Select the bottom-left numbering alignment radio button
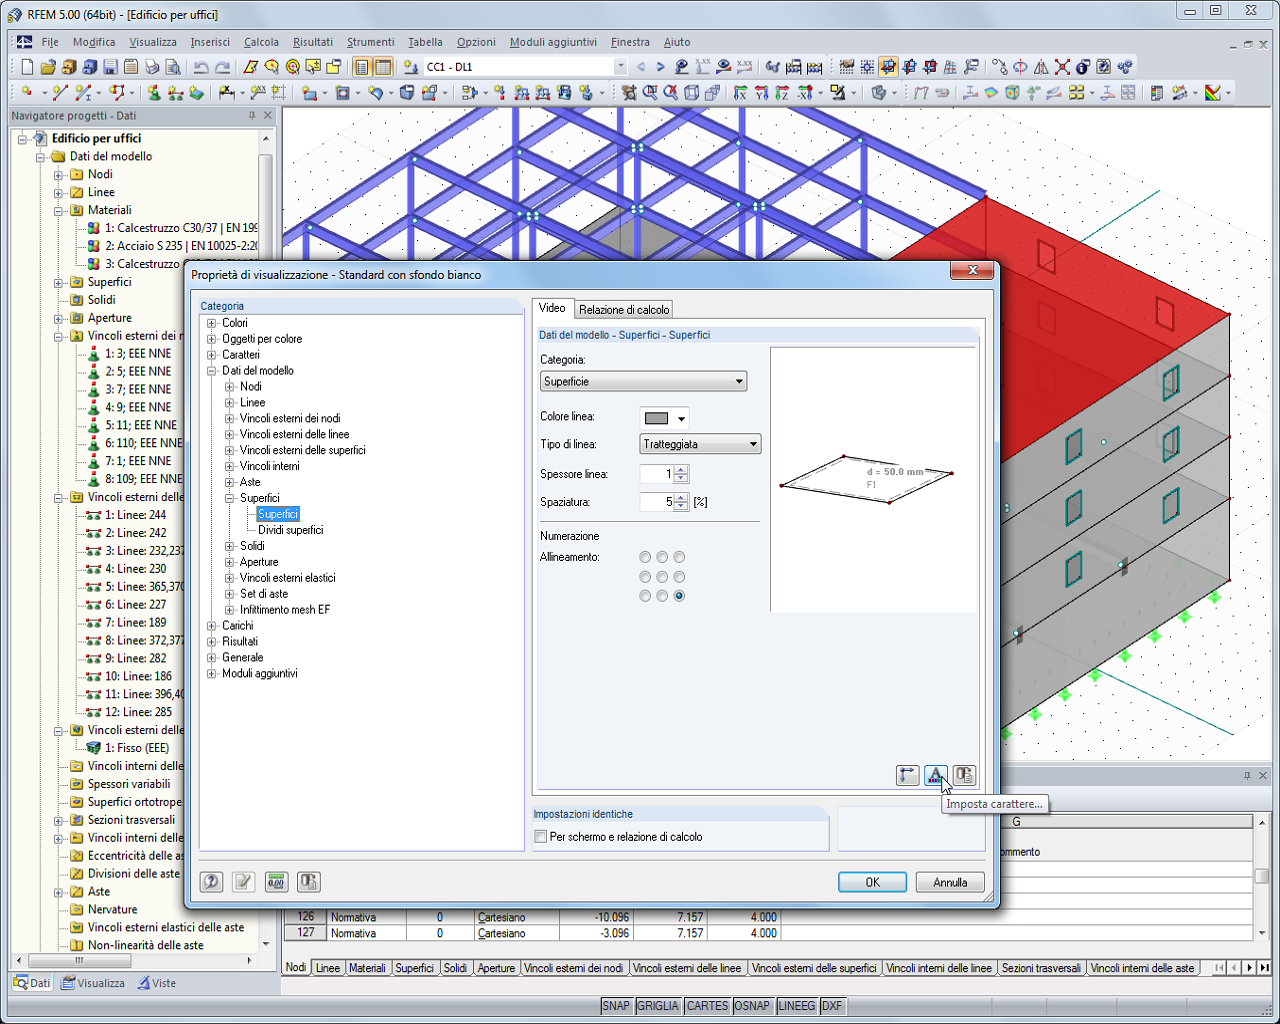Image resolution: width=1280 pixels, height=1024 pixels. [x=645, y=596]
